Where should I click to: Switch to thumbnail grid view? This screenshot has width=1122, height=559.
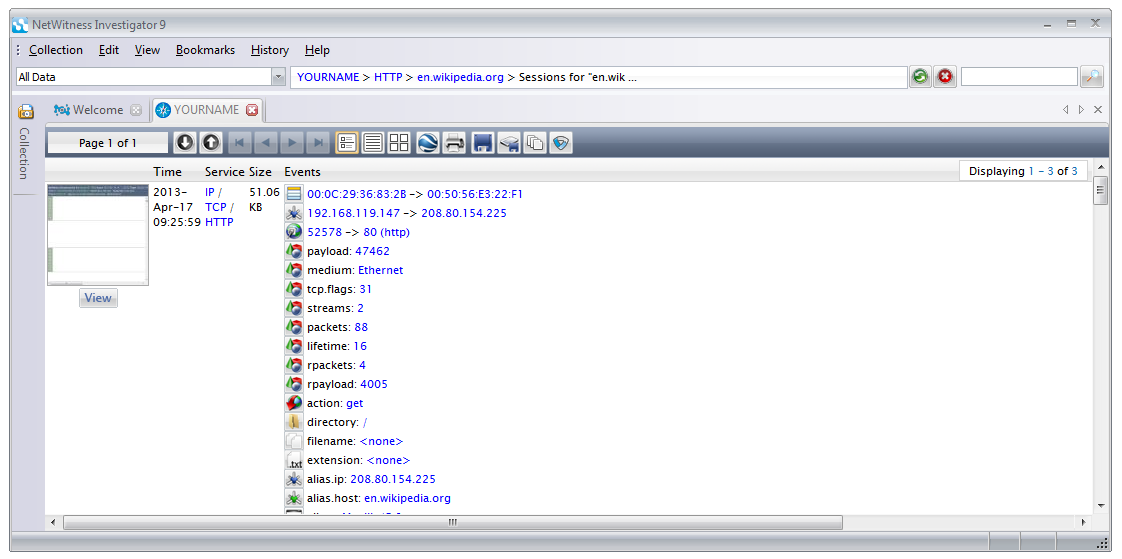399,143
